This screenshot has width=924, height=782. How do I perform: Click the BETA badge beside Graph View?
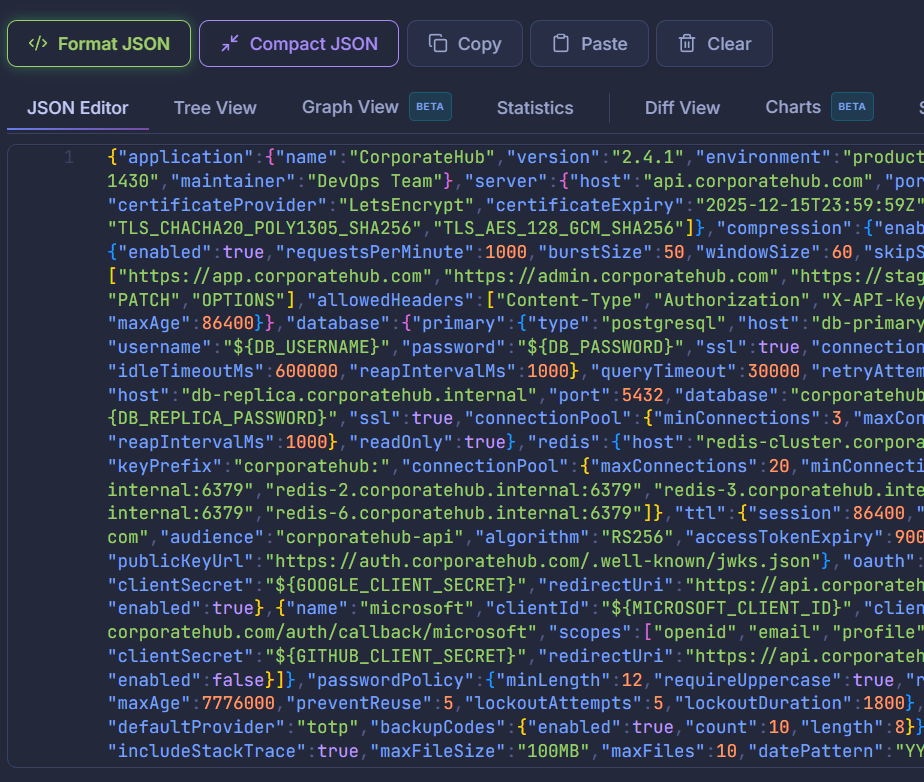click(x=430, y=107)
